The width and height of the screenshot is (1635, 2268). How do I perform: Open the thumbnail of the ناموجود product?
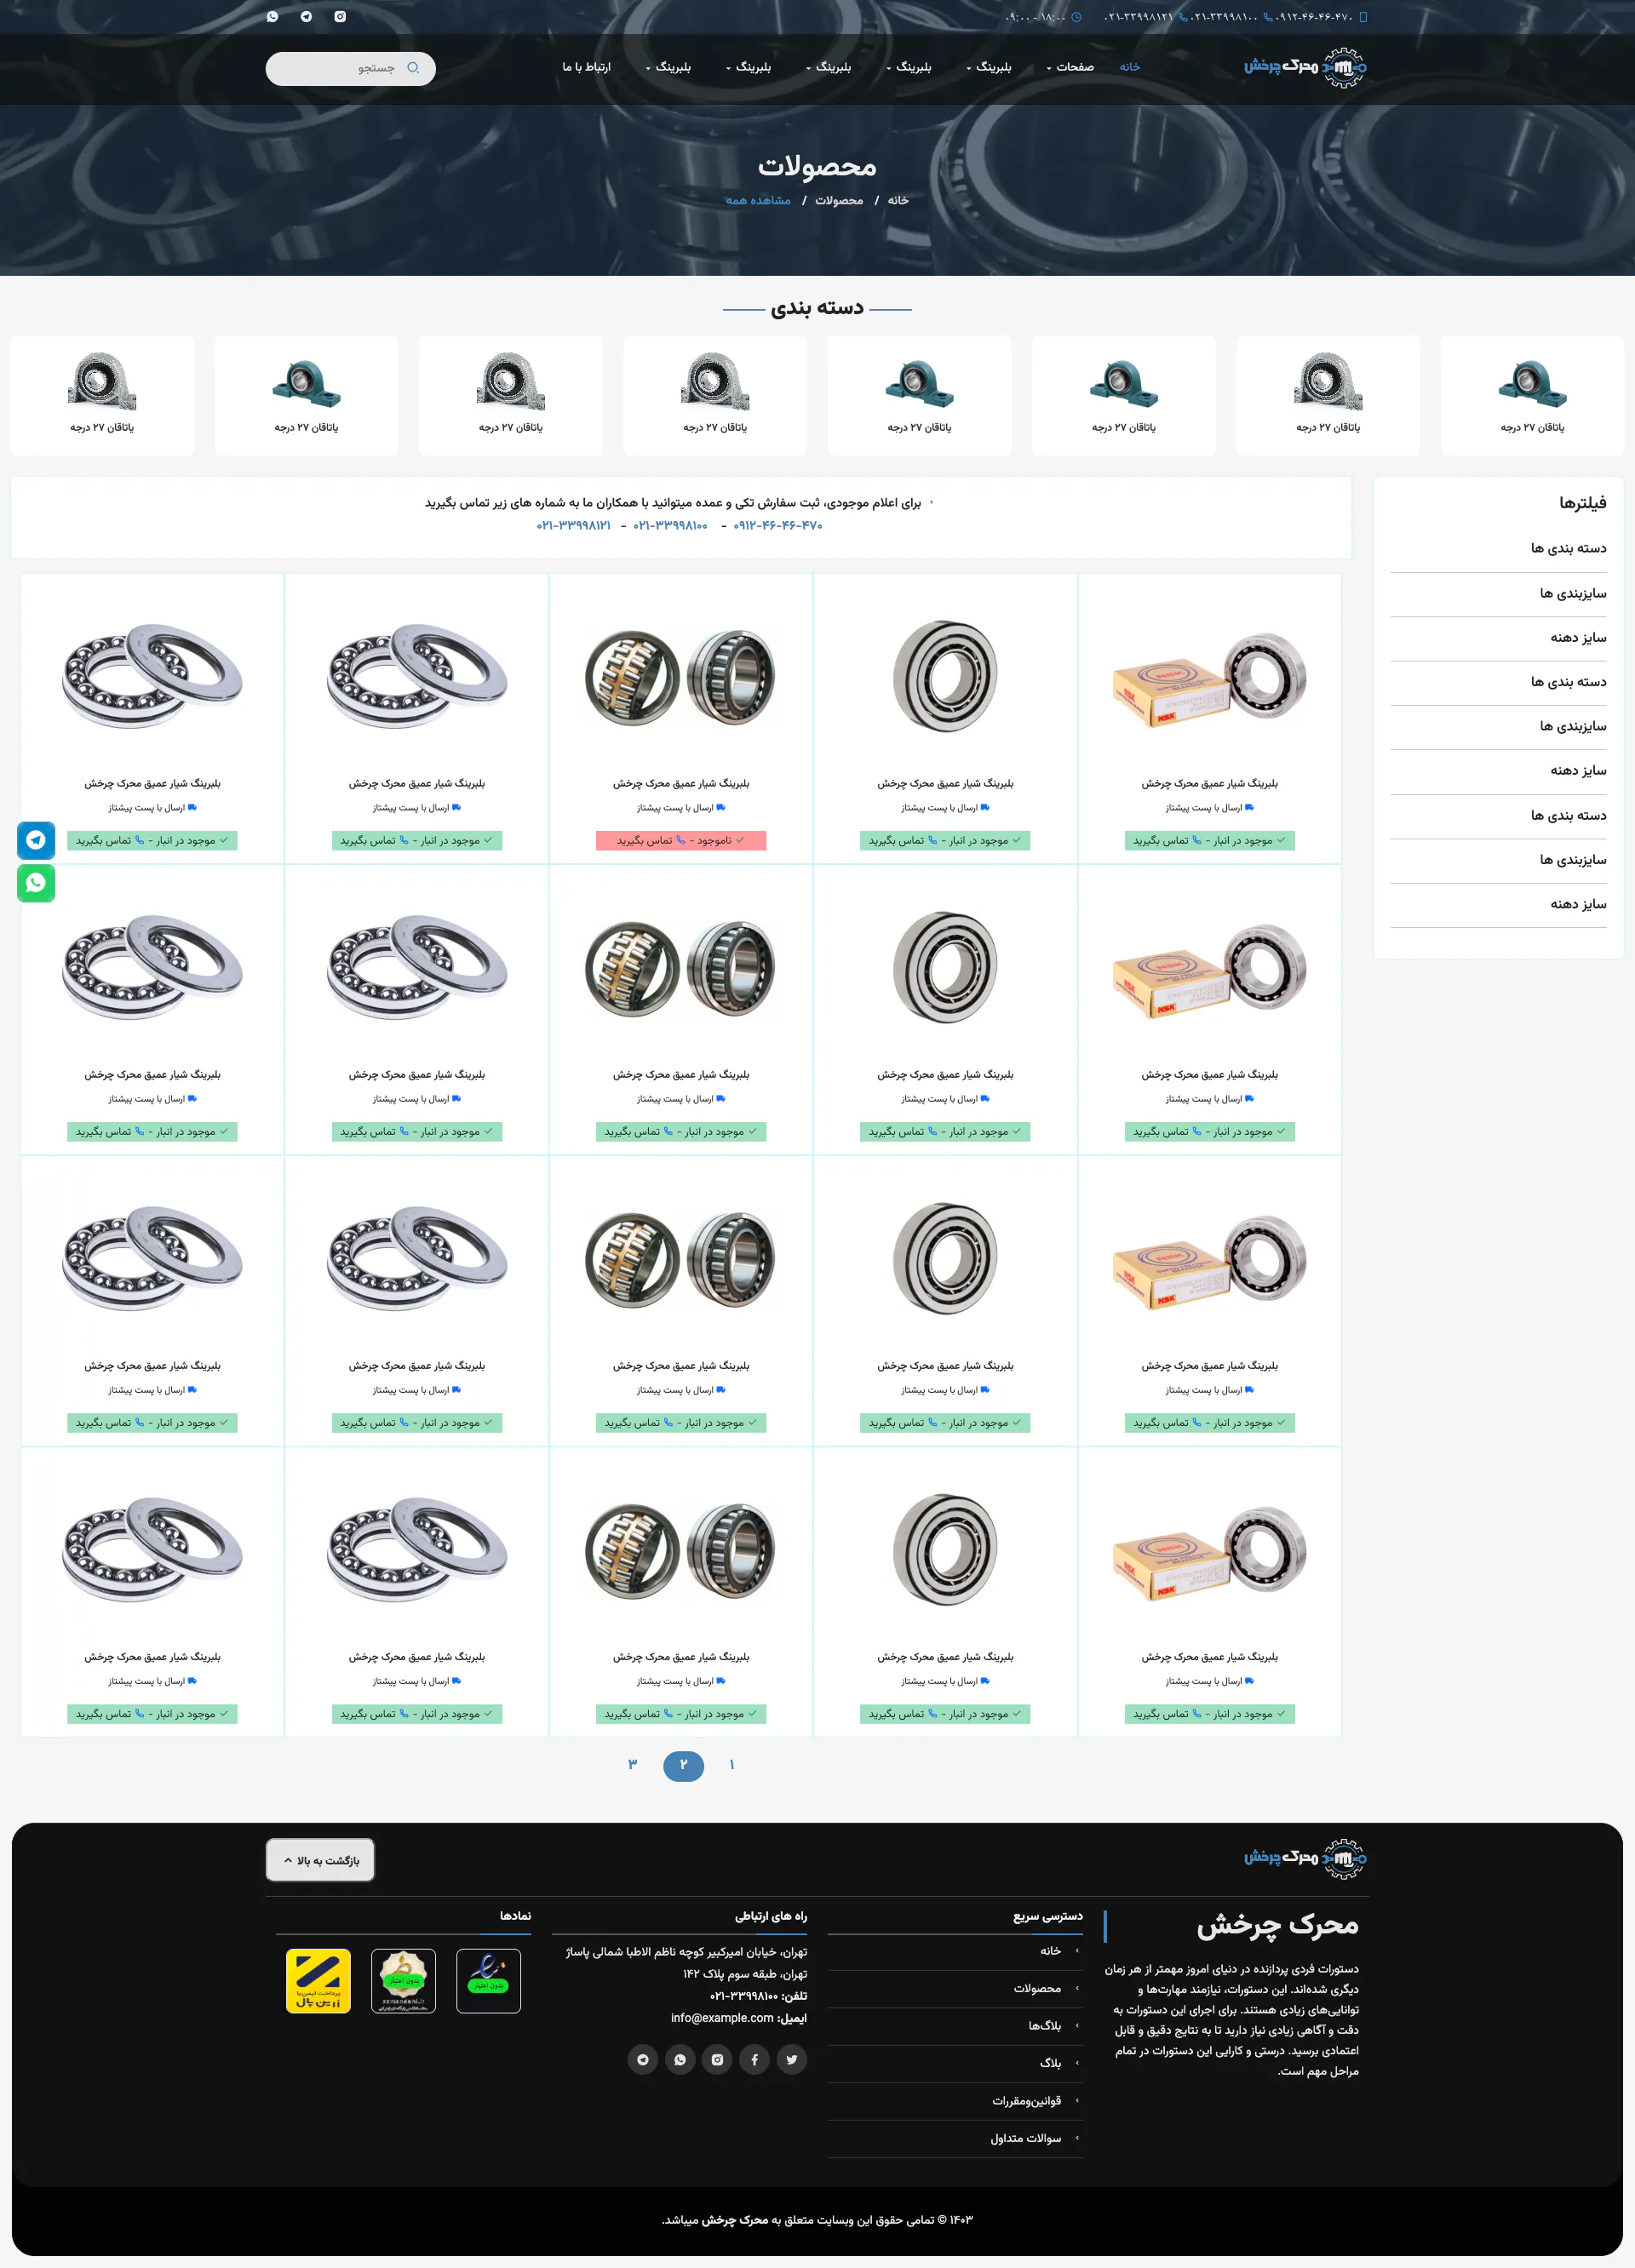681,677
